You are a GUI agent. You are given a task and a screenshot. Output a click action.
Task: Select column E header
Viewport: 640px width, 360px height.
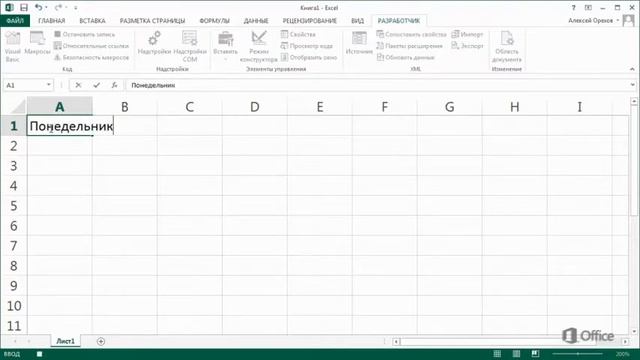click(x=320, y=107)
